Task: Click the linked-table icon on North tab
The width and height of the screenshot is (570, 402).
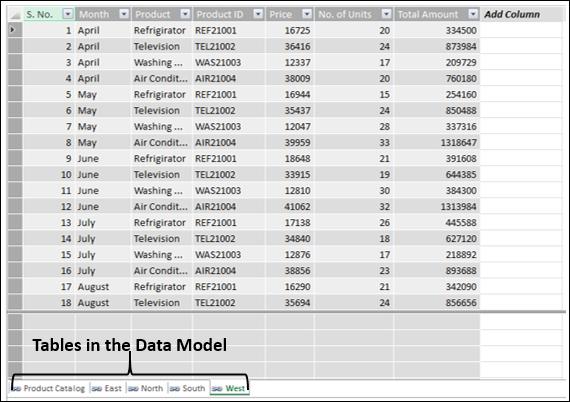Action: coord(133,389)
